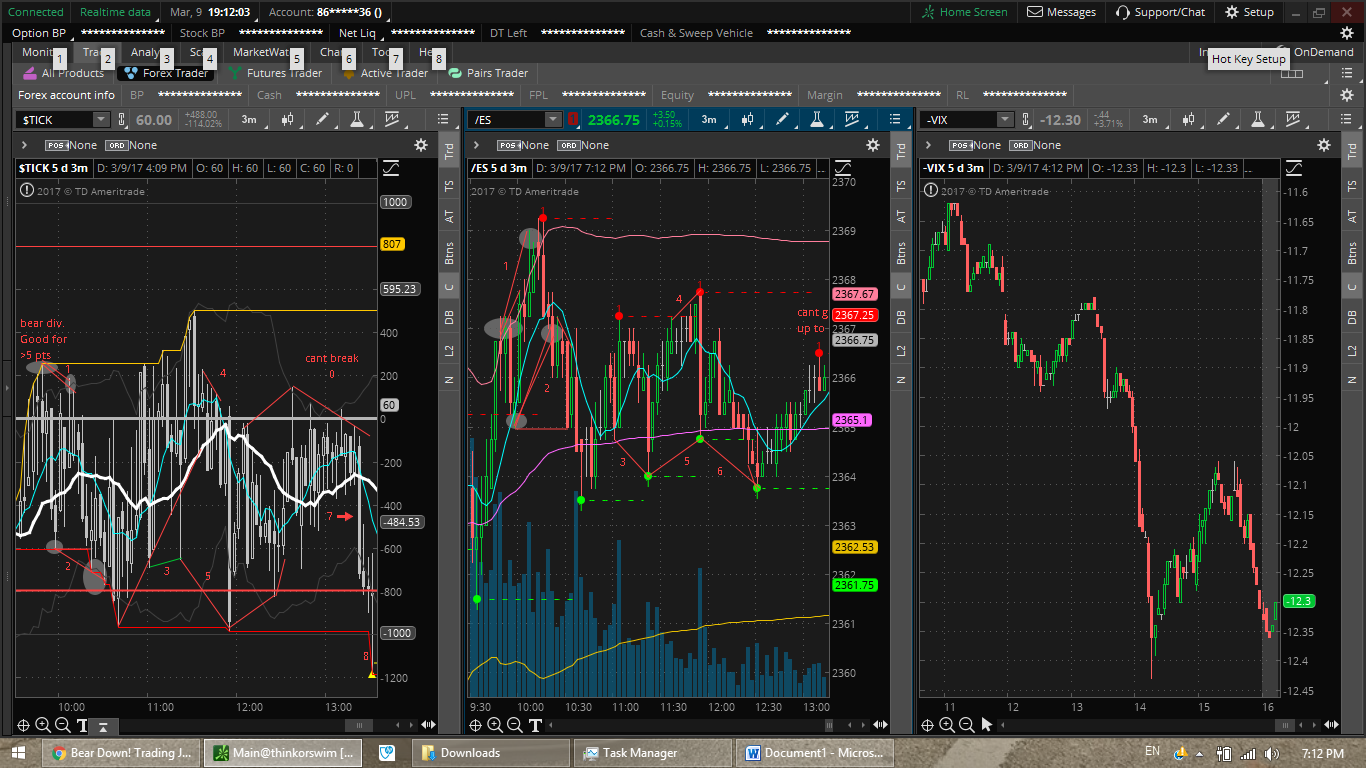
Task: Open -VIX chart settings gear
Action: tap(1324, 145)
